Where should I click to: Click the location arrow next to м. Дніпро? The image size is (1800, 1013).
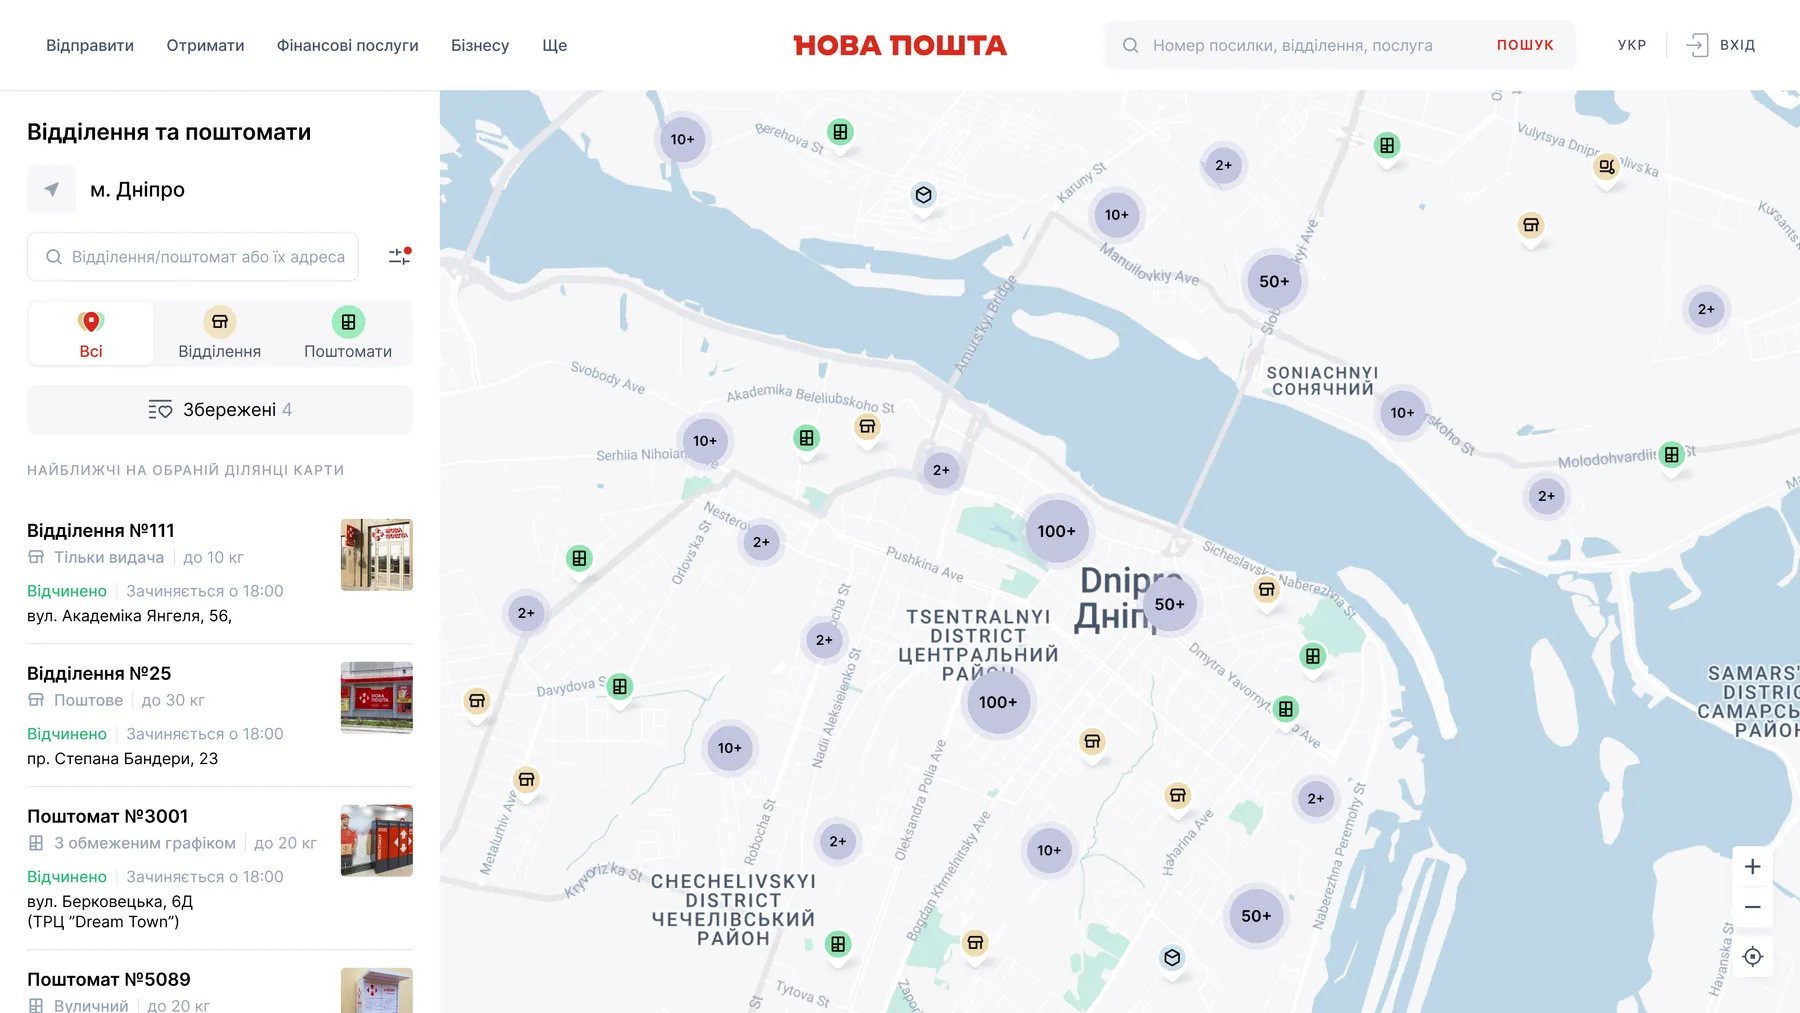tap(51, 189)
